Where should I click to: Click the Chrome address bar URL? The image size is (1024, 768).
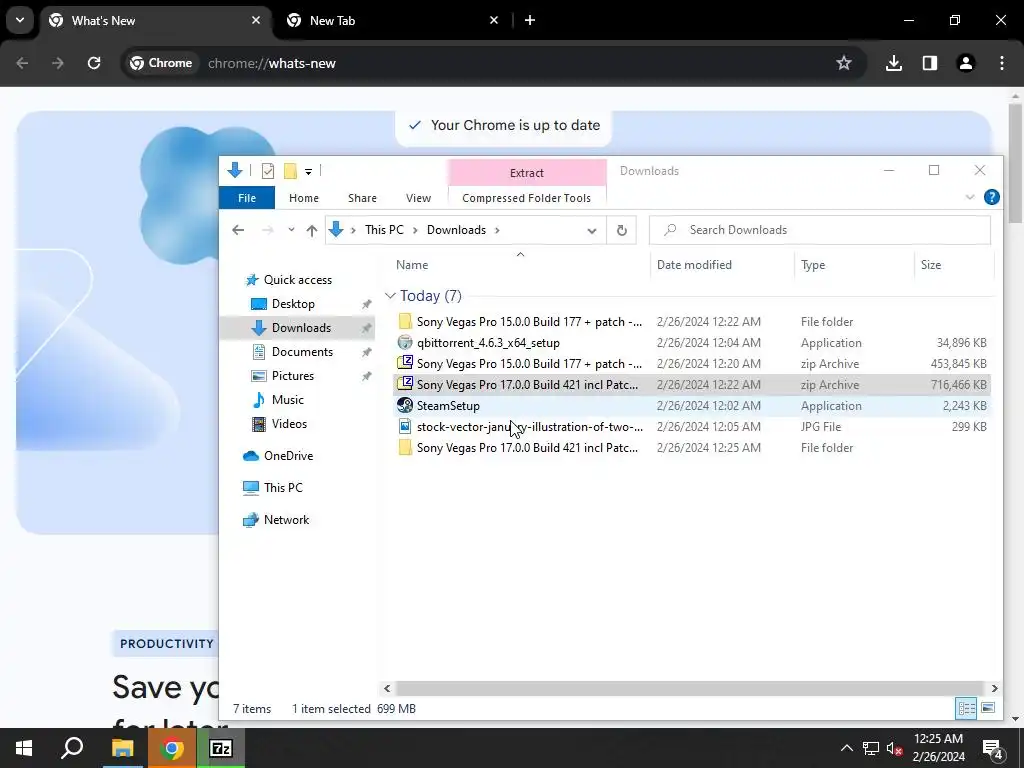[x=272, y=63]
